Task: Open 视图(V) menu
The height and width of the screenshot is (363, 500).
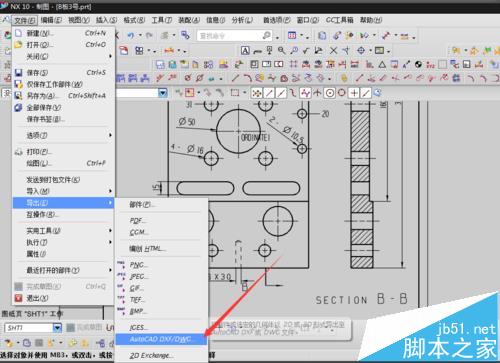Action: (79, 20)
